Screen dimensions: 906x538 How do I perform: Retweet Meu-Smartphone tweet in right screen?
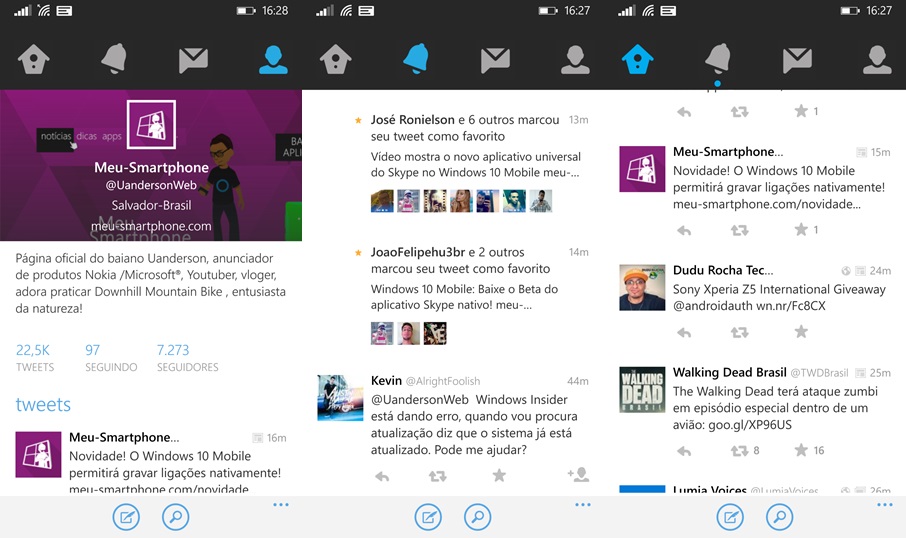click(x=740, y=231)
